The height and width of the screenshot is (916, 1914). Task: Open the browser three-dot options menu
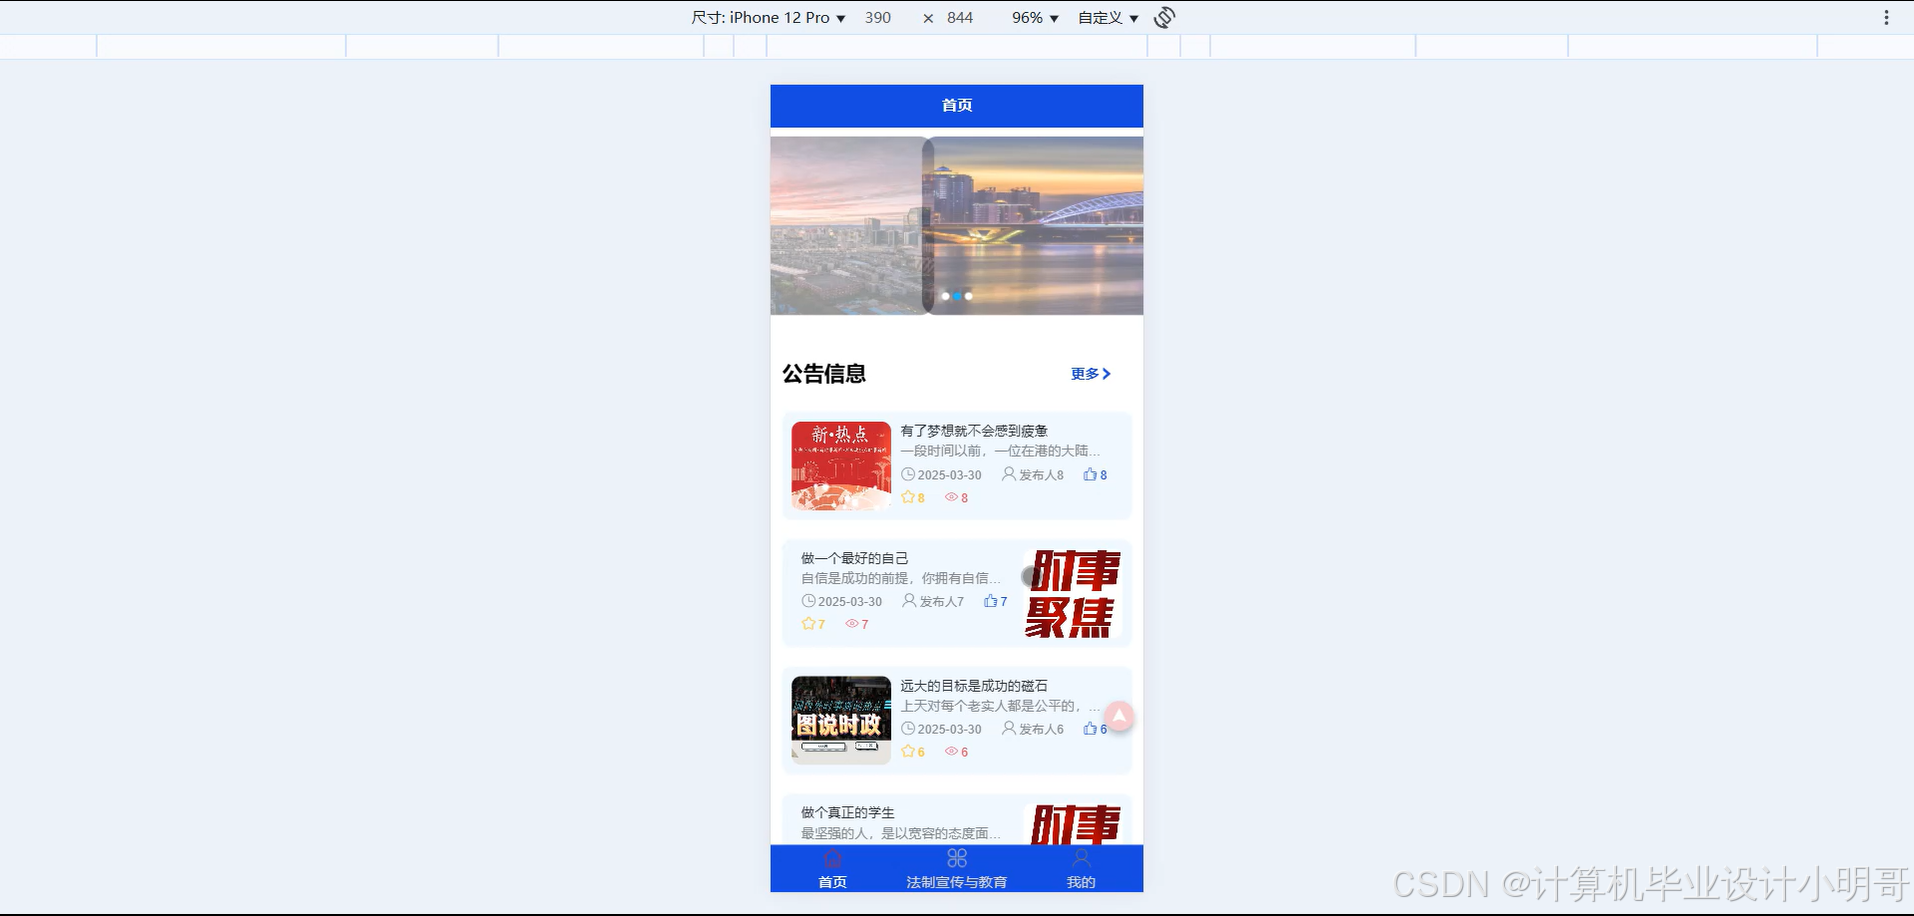[1886, 17]
